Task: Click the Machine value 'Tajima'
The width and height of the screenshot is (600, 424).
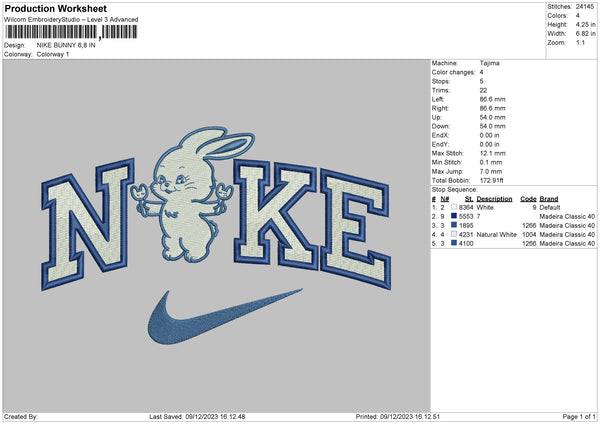Action: click(x=489, y=63)
